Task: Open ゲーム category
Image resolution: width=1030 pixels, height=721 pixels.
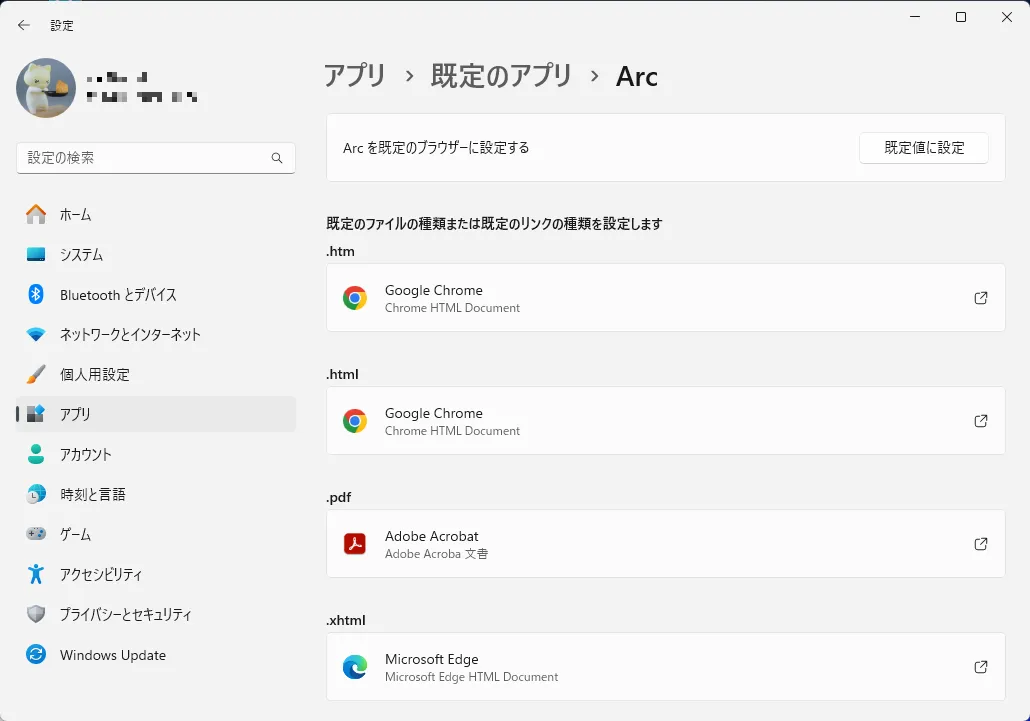Action: click(x=156, y=534)
